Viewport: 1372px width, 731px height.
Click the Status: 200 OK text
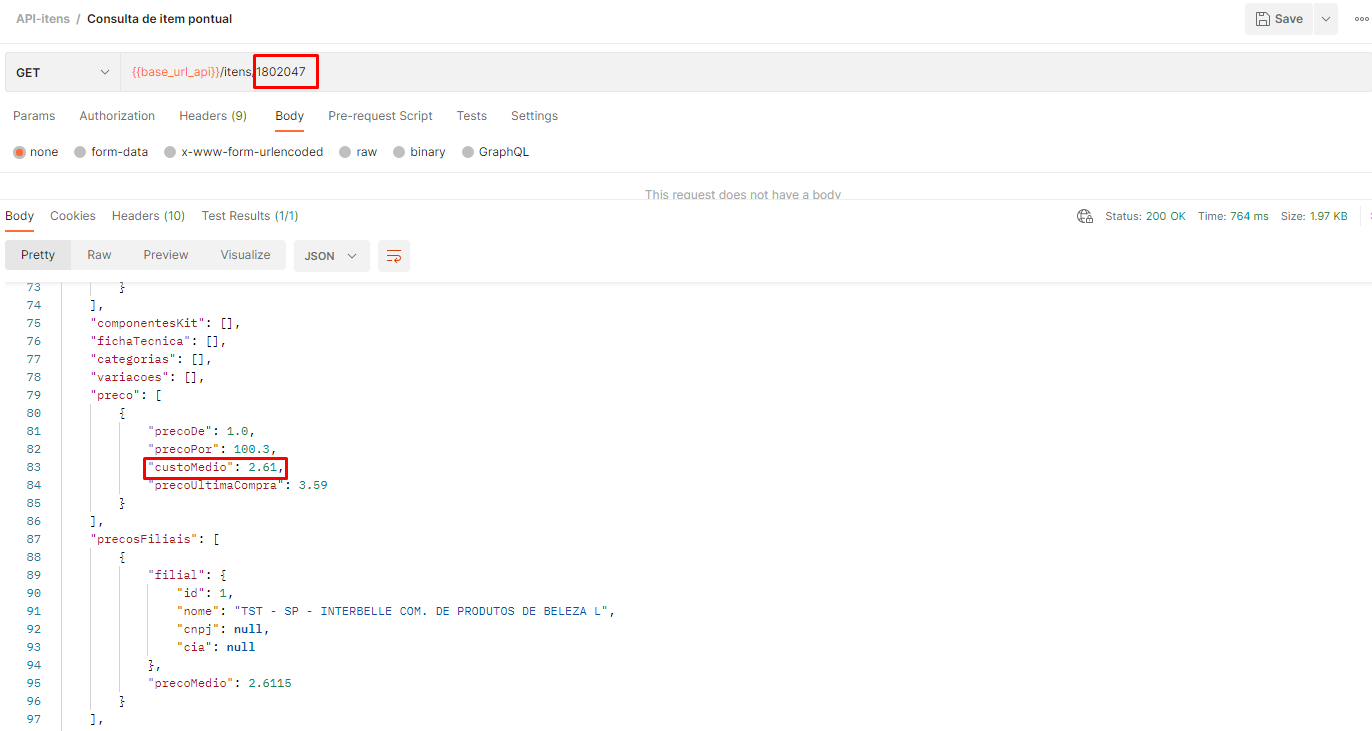(1145, 216)
